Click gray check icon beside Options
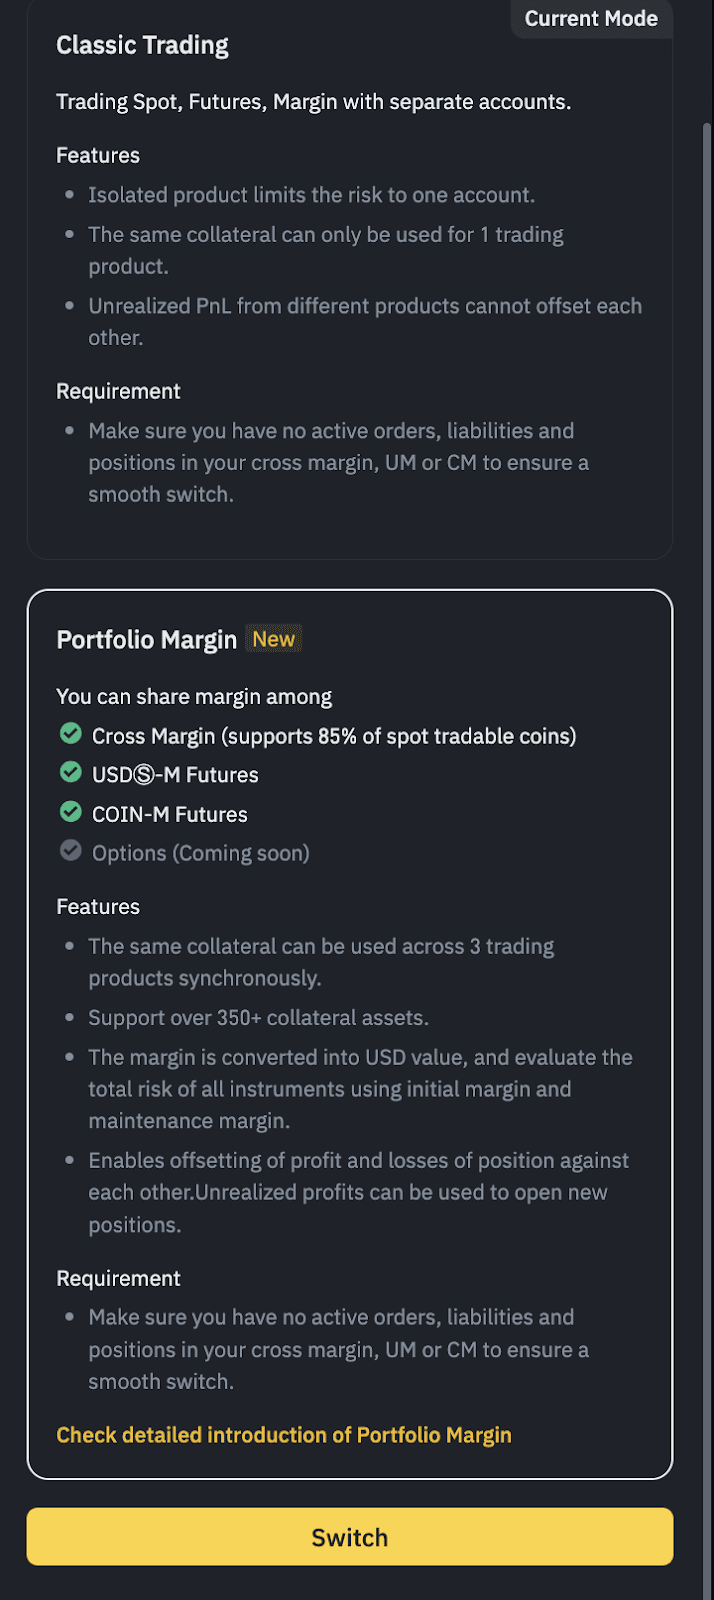The height and width of the screenshot is (1600, 714). [x=70, y=851]
